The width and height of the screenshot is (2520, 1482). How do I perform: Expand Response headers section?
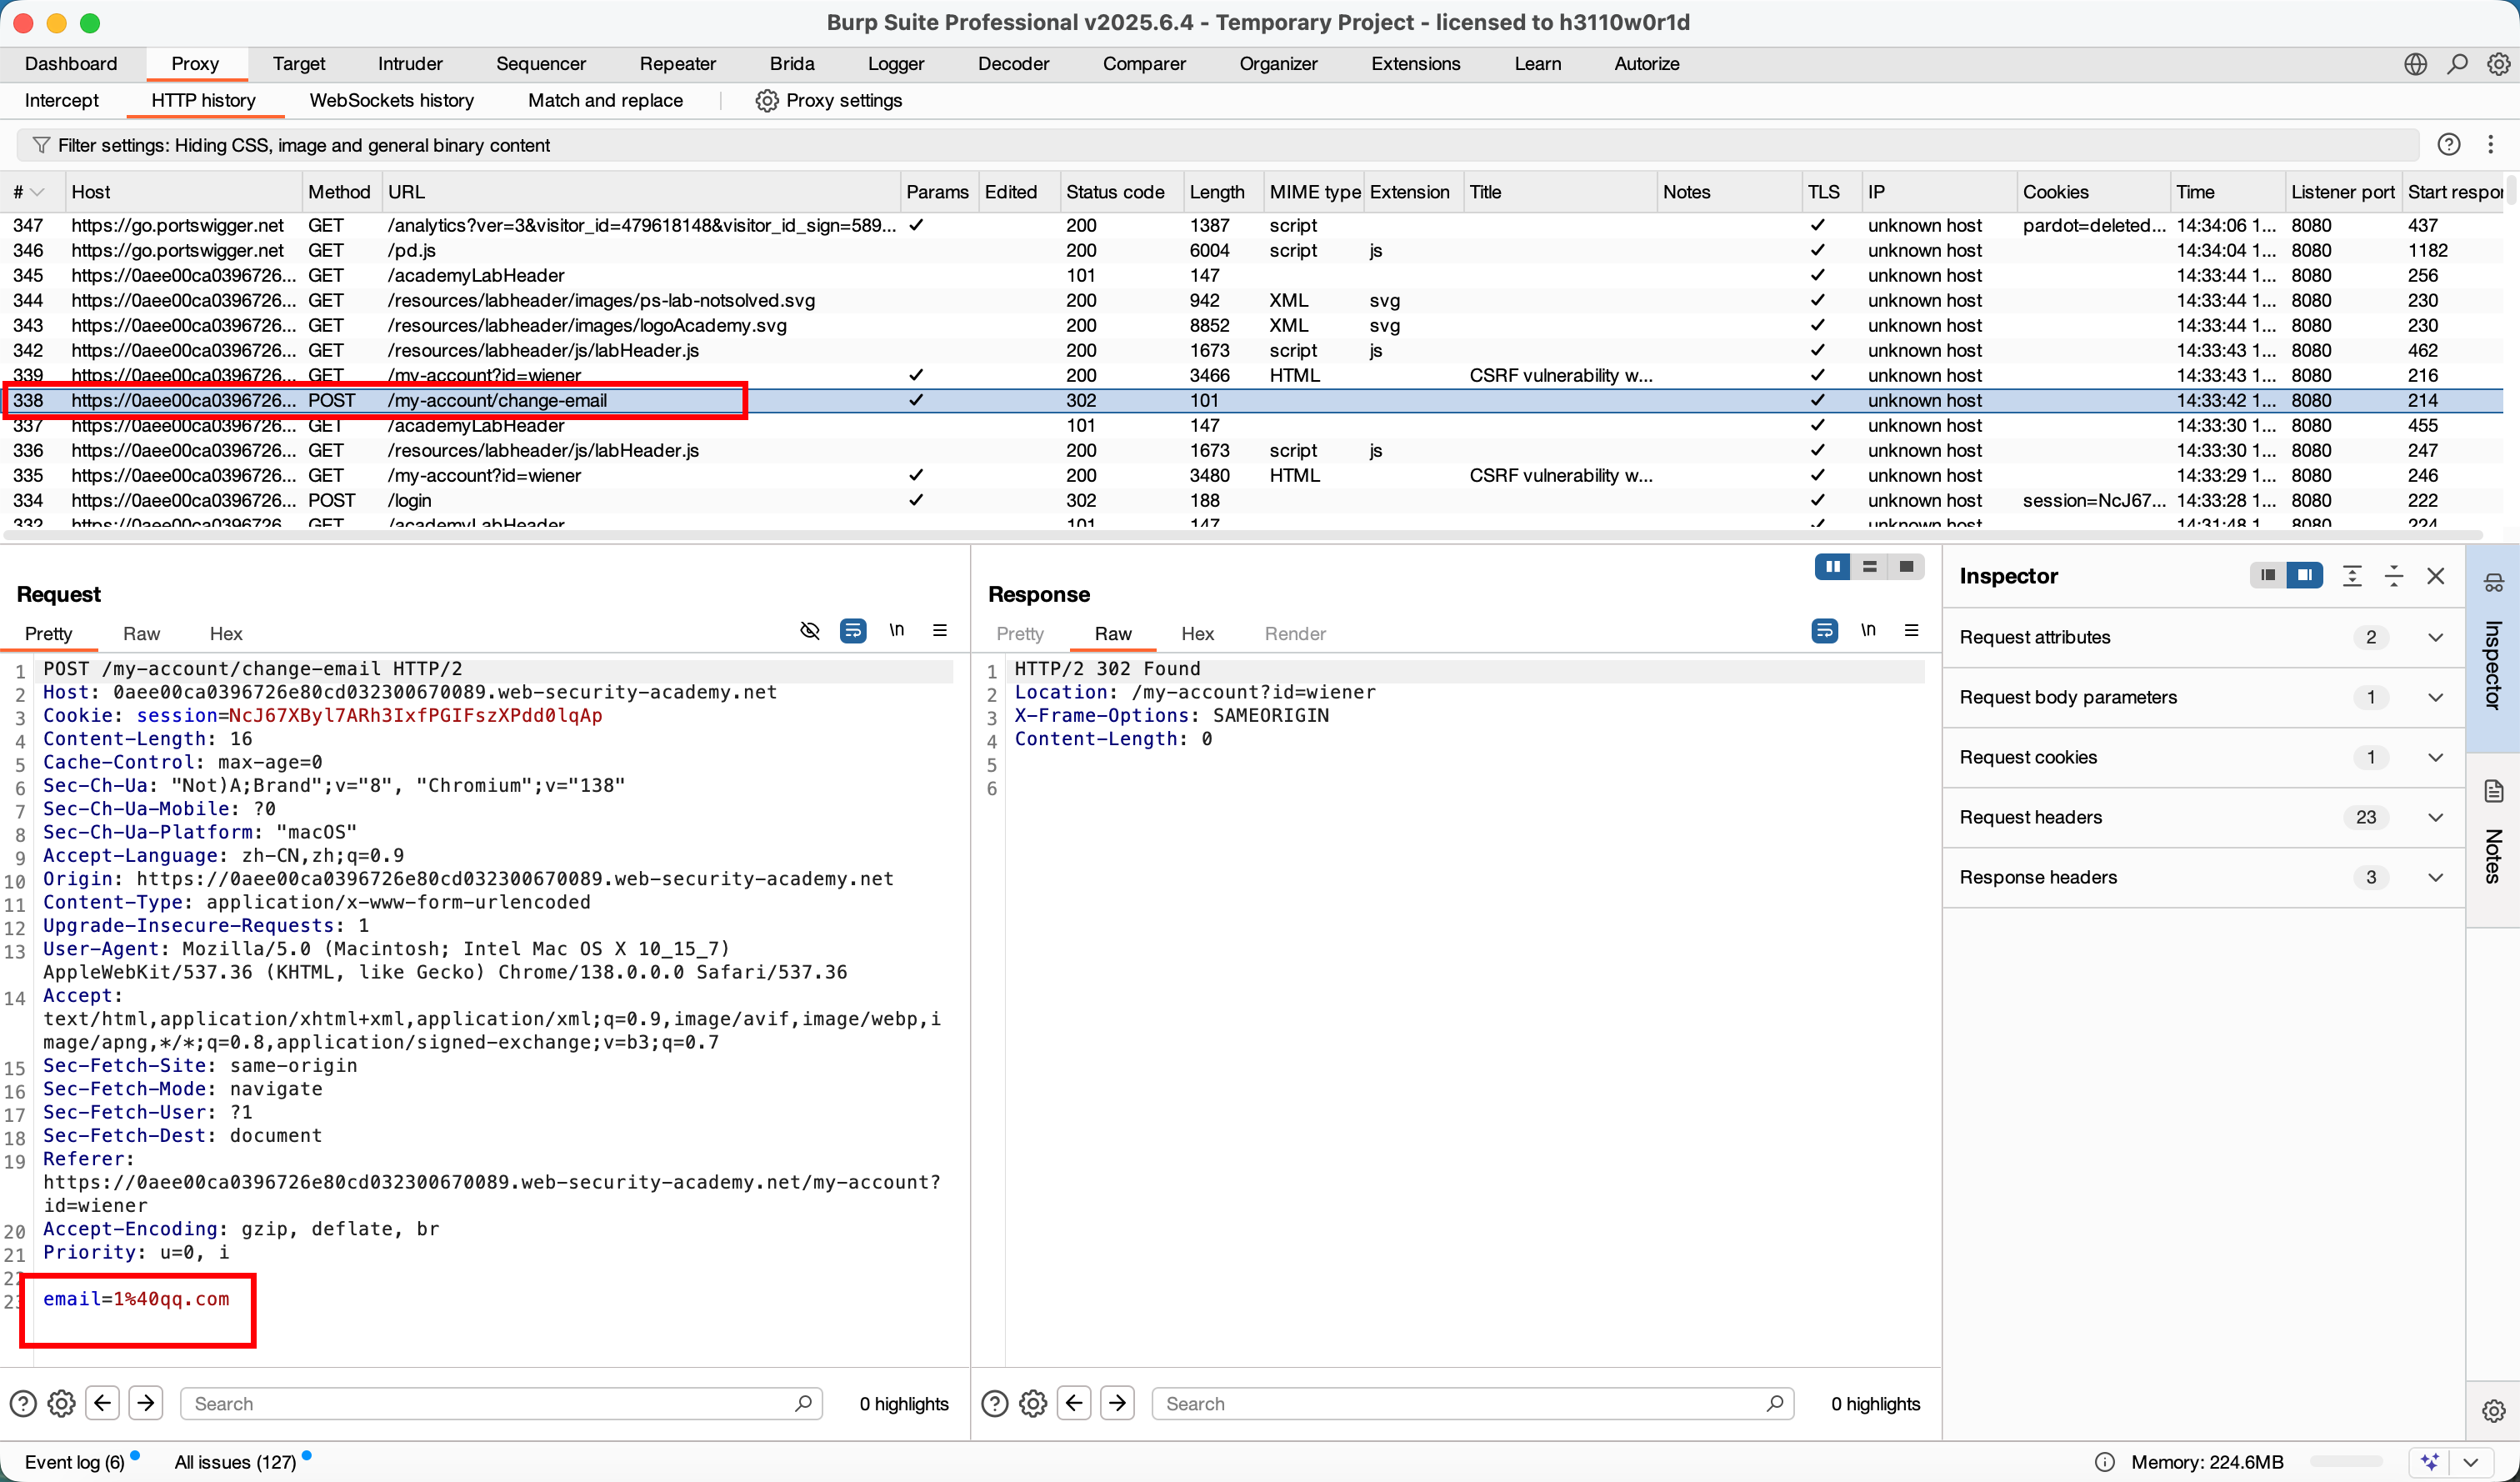[x=2435, y=877]
